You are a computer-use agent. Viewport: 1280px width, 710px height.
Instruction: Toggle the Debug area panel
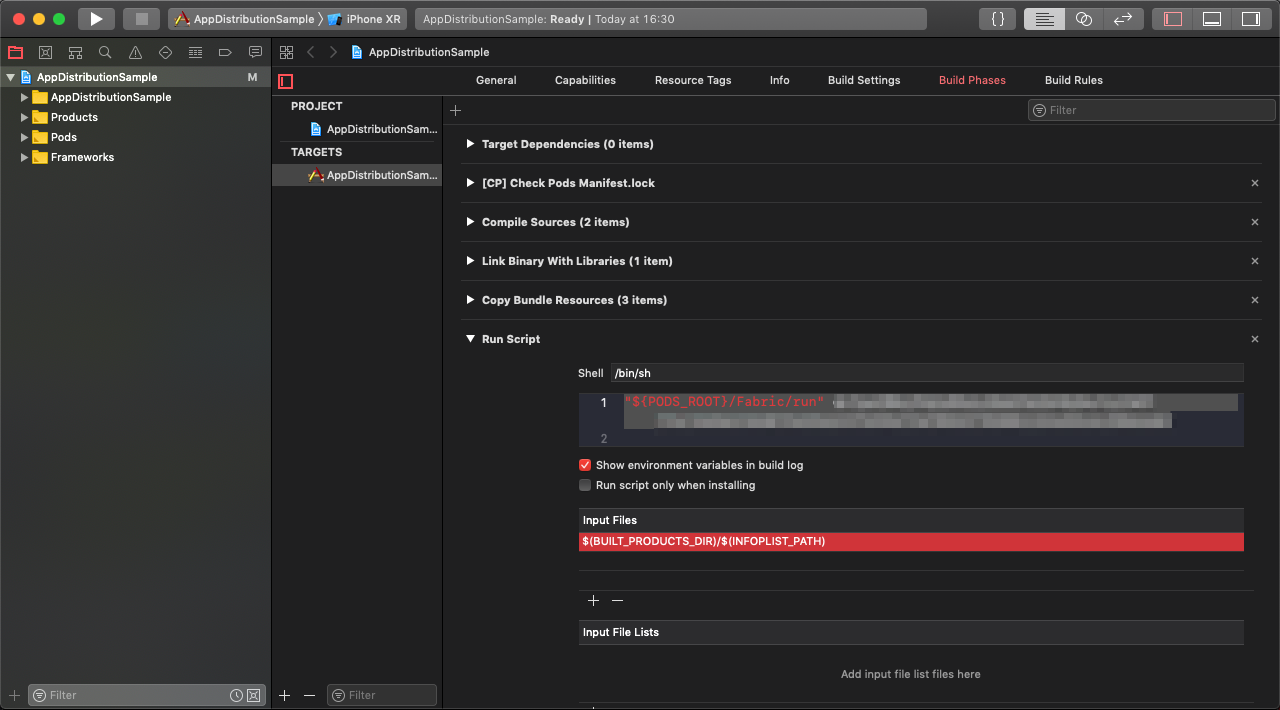coord(1212,19)
